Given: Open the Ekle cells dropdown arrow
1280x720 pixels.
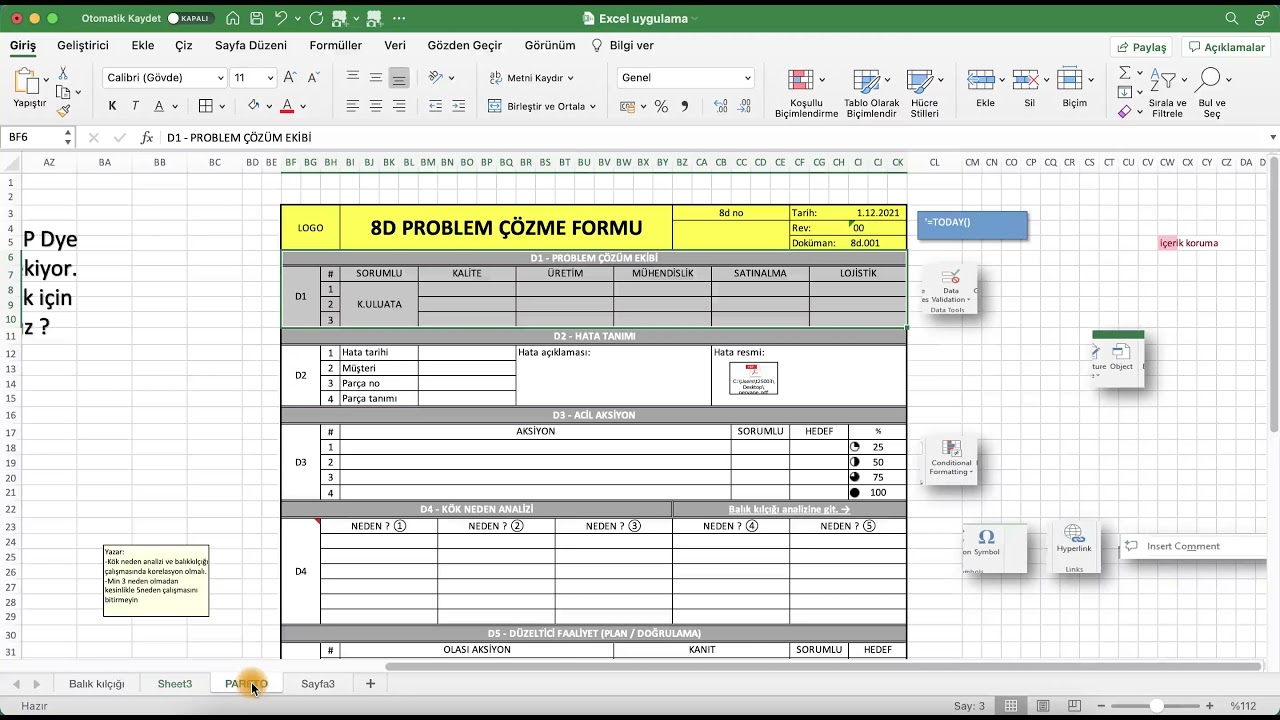Looking at the screenshot, I should point(1001,80).
